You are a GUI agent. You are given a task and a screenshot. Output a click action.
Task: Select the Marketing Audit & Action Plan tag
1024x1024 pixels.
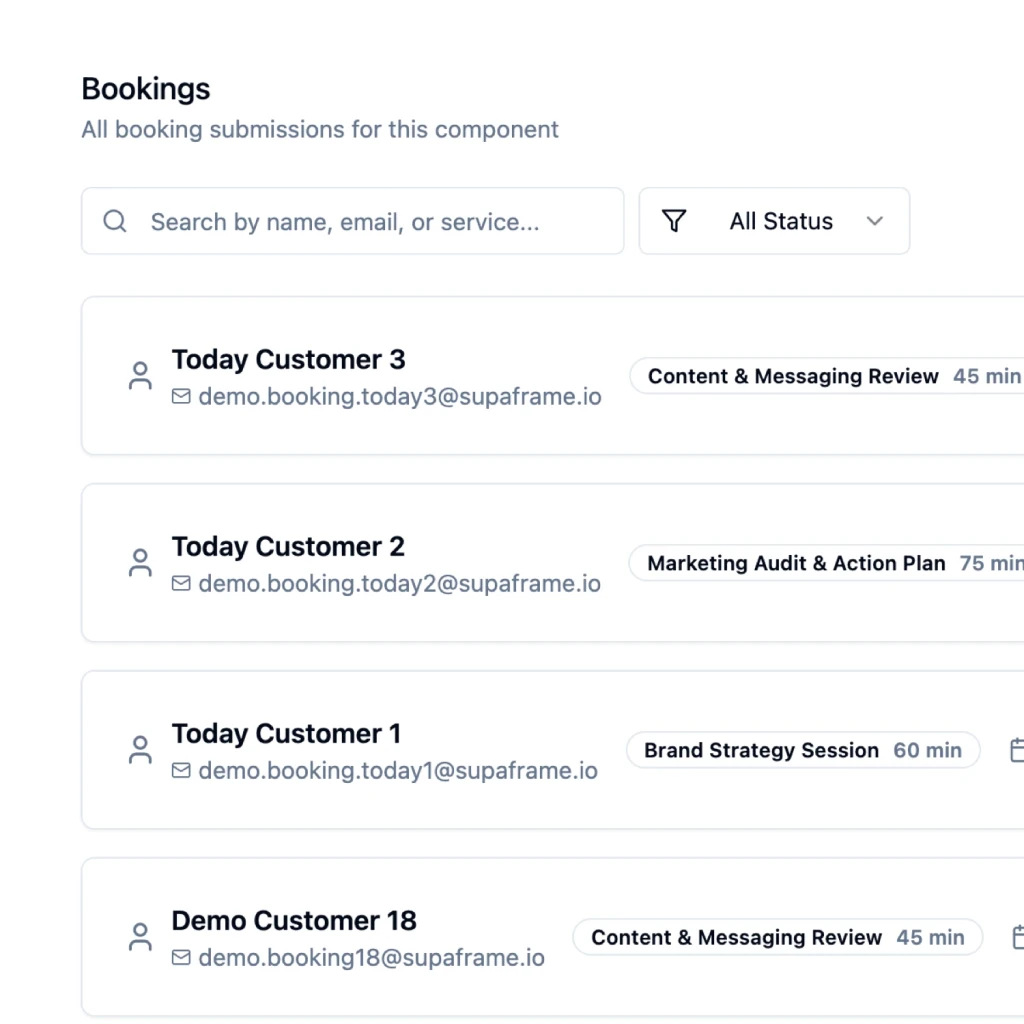[x=827, y=563]
